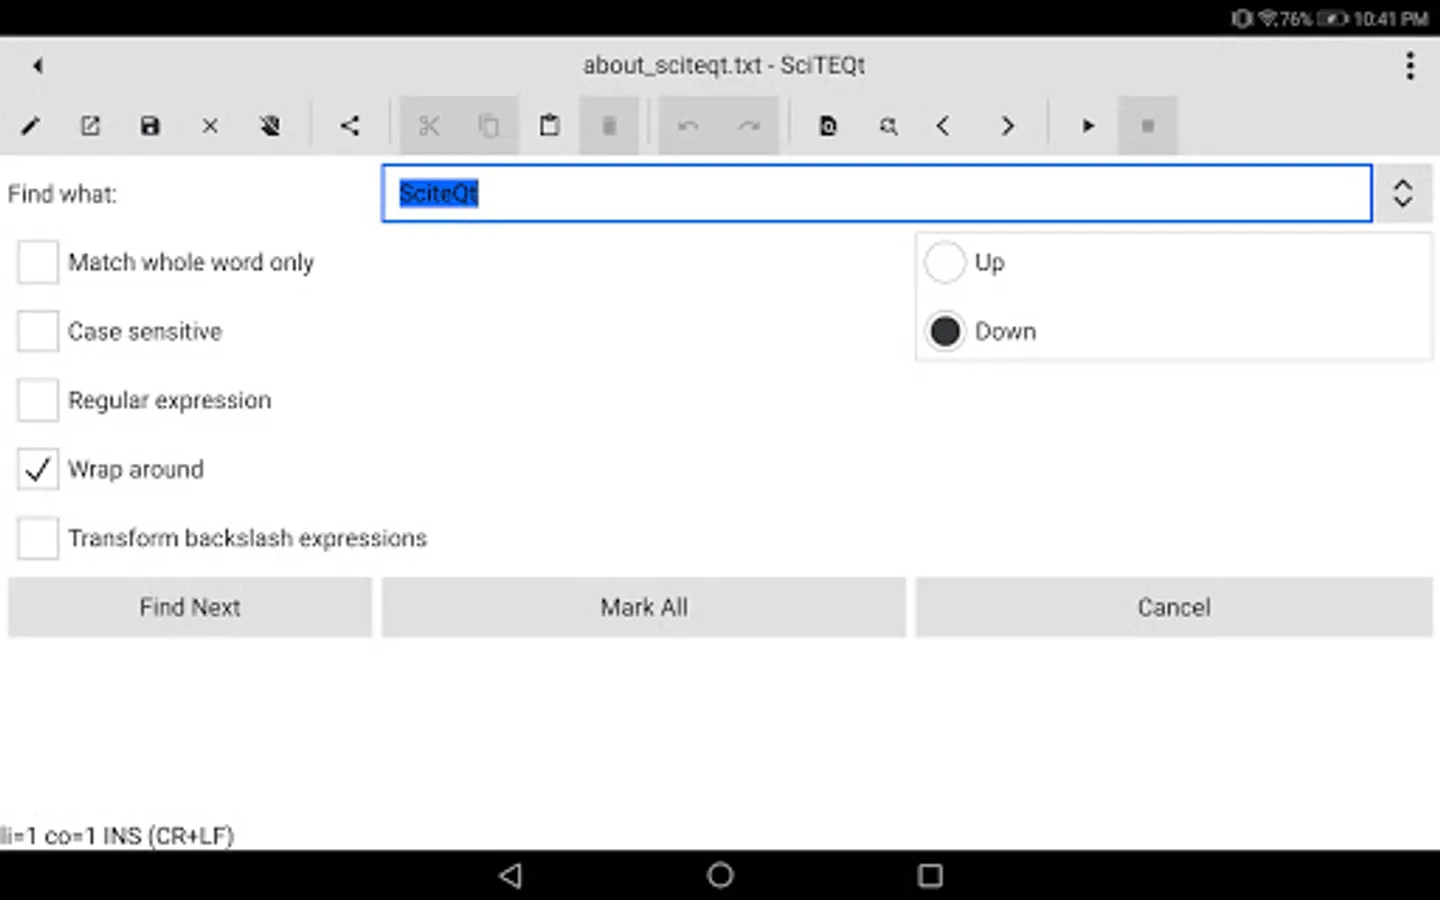This screenshot has width=1440, height=900.
Task: Share the document via share icon
Action: [x=349, y=126]
